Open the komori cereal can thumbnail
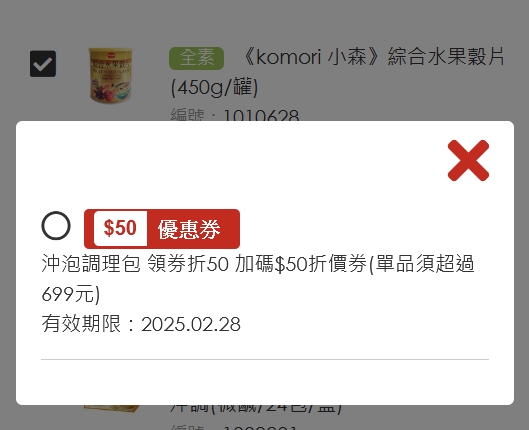This screenshot has height=430, width=529. click(111, 75)
